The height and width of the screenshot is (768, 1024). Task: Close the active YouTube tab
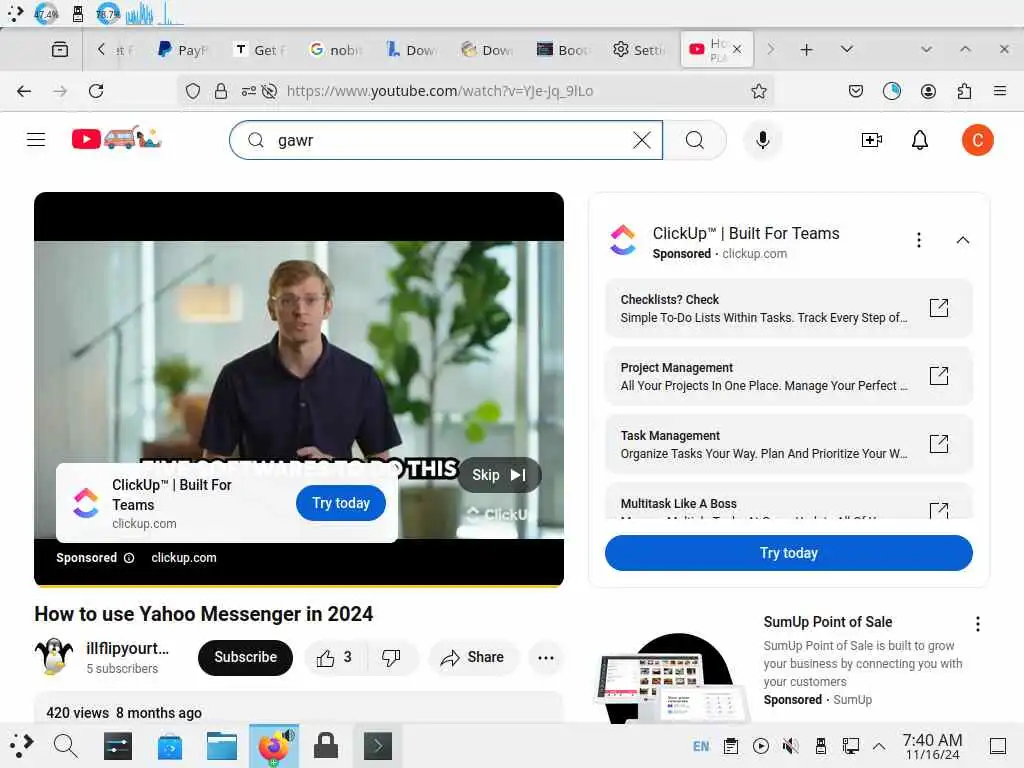click(x=737, y=49)
